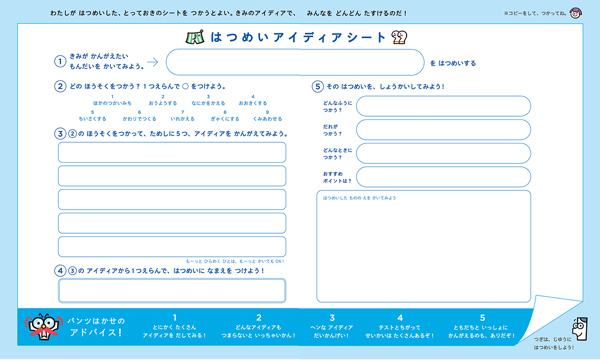Click the arrow pointing to the problem box
600x360 pixels.
[153, 62]
